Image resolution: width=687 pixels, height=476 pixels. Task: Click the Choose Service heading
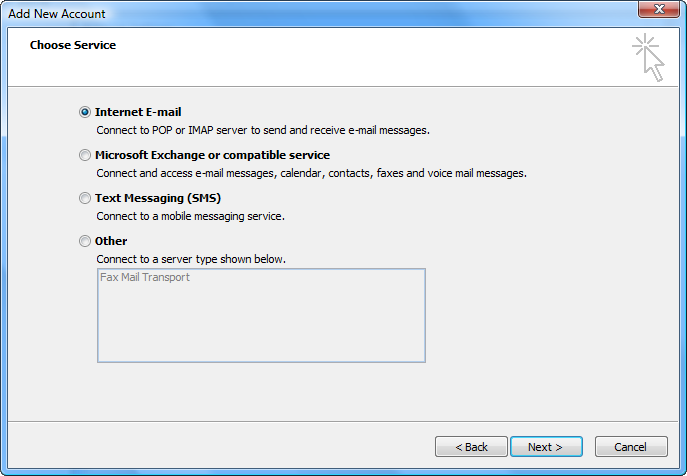(x=73, y=45)
